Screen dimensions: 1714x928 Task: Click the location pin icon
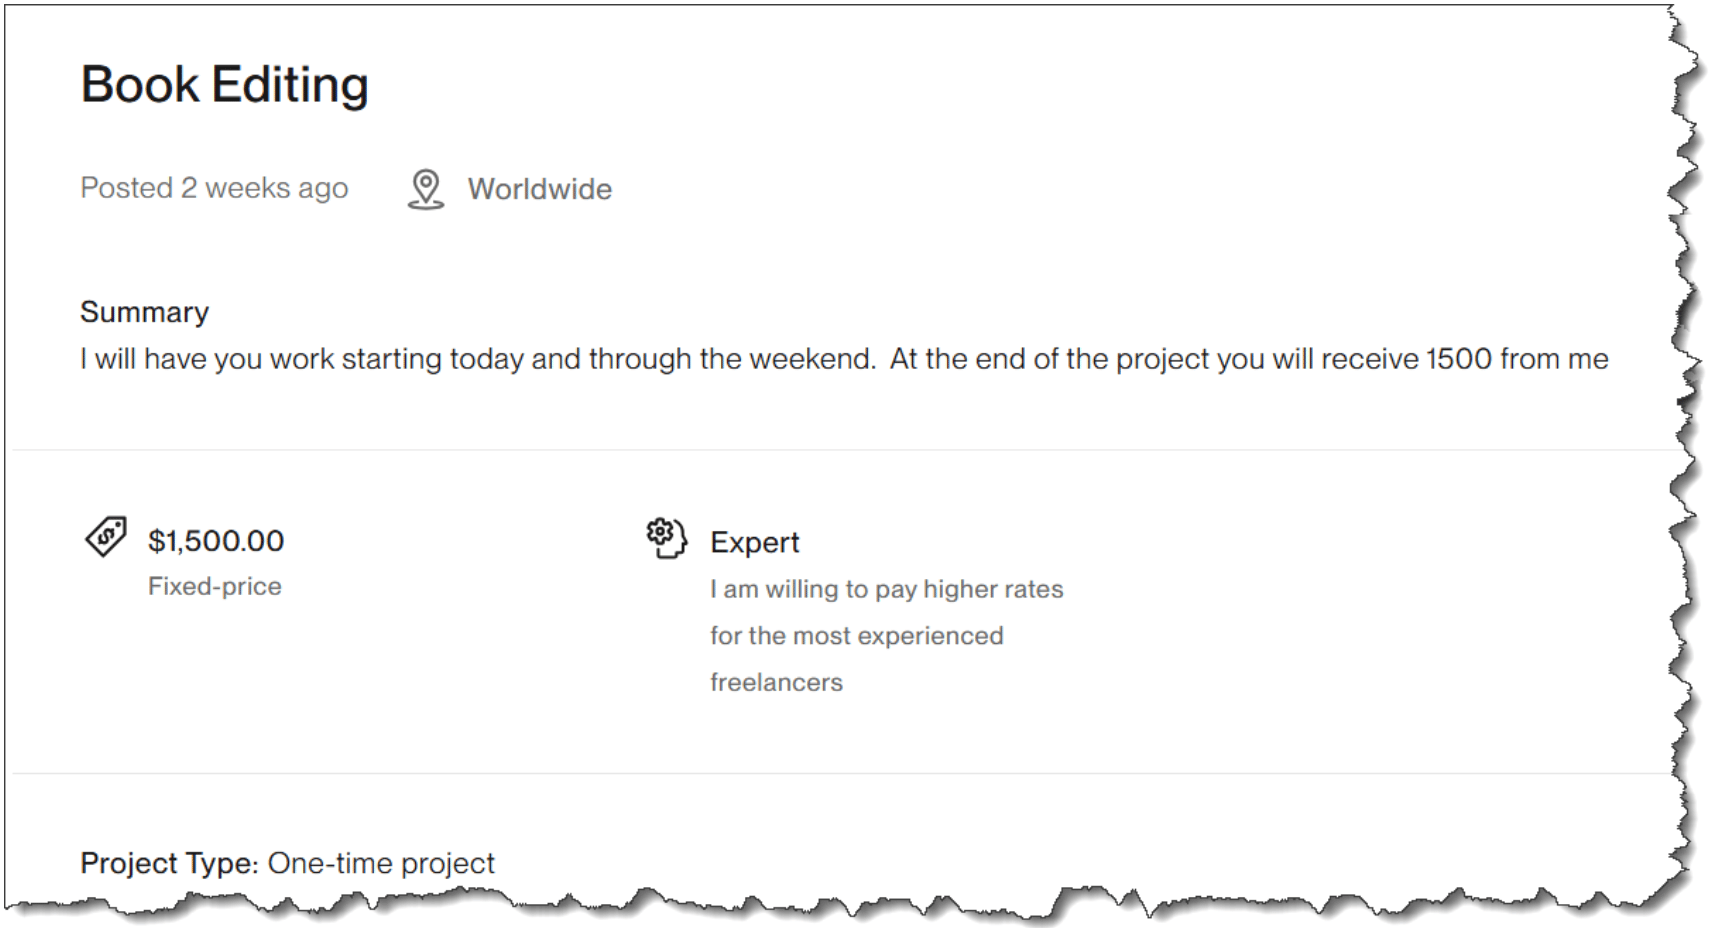425,189
